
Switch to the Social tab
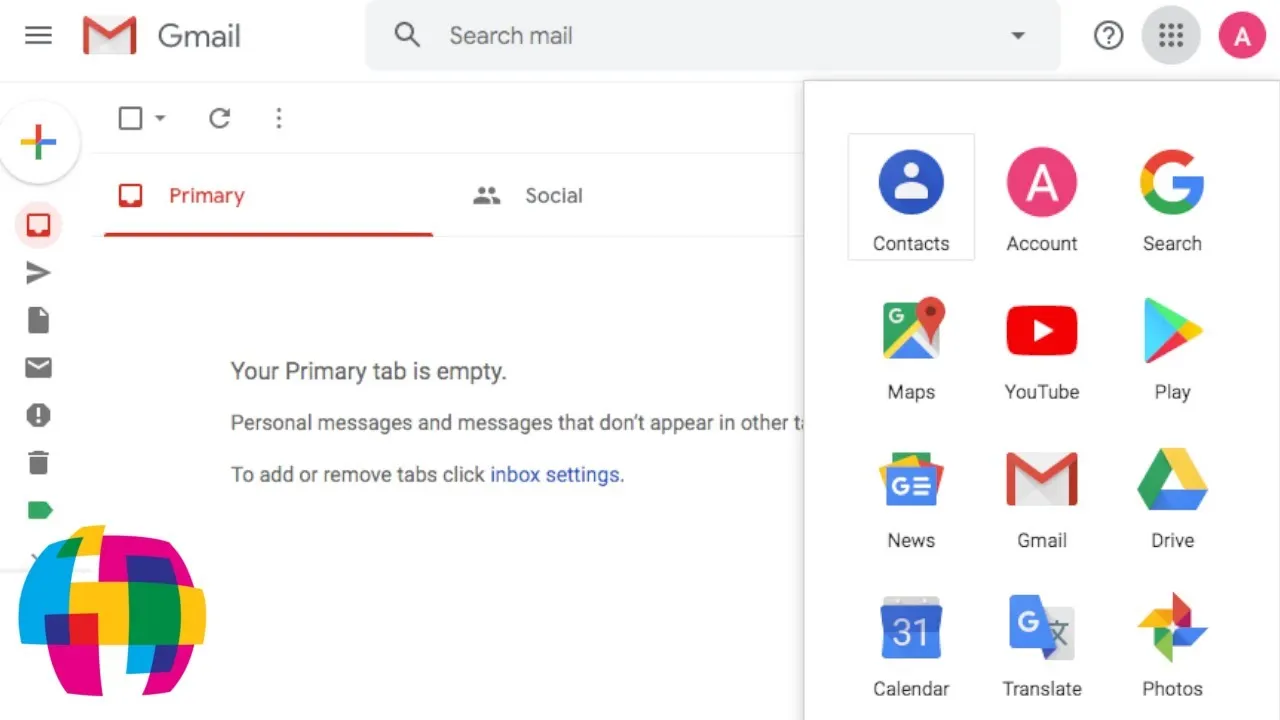(x=553, y=196)
